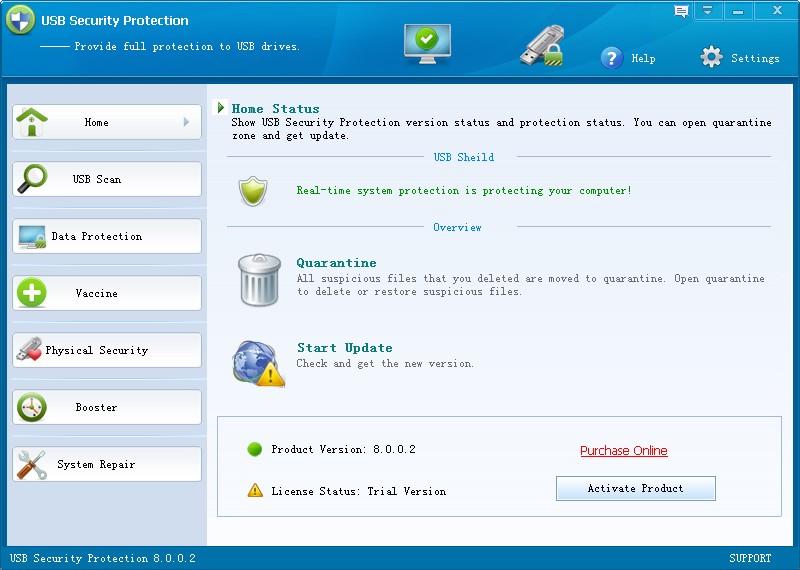Click the Home Status triangle marker
Viewport: 800px width, 570px height.
221,108
